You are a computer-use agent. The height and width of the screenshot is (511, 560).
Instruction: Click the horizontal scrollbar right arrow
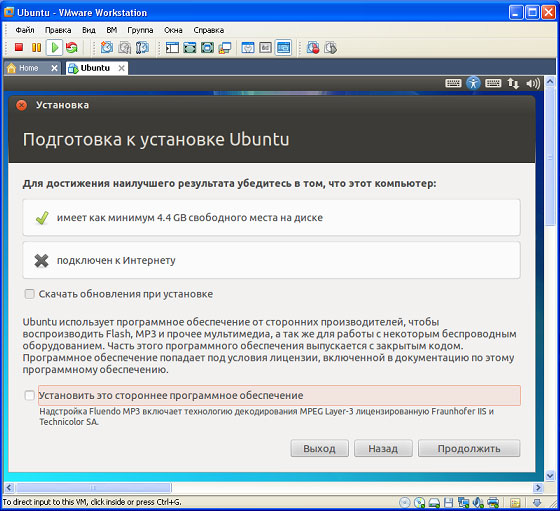pyautogui.click(x=538, y=487)
